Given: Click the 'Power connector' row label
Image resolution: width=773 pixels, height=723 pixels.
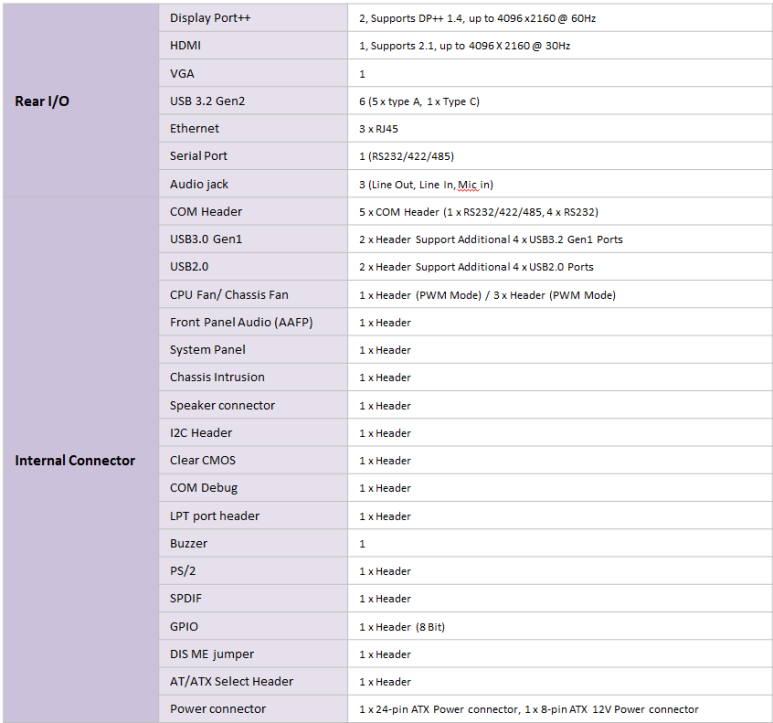Looking at the screenshot, I should click(x=218, y=709).
